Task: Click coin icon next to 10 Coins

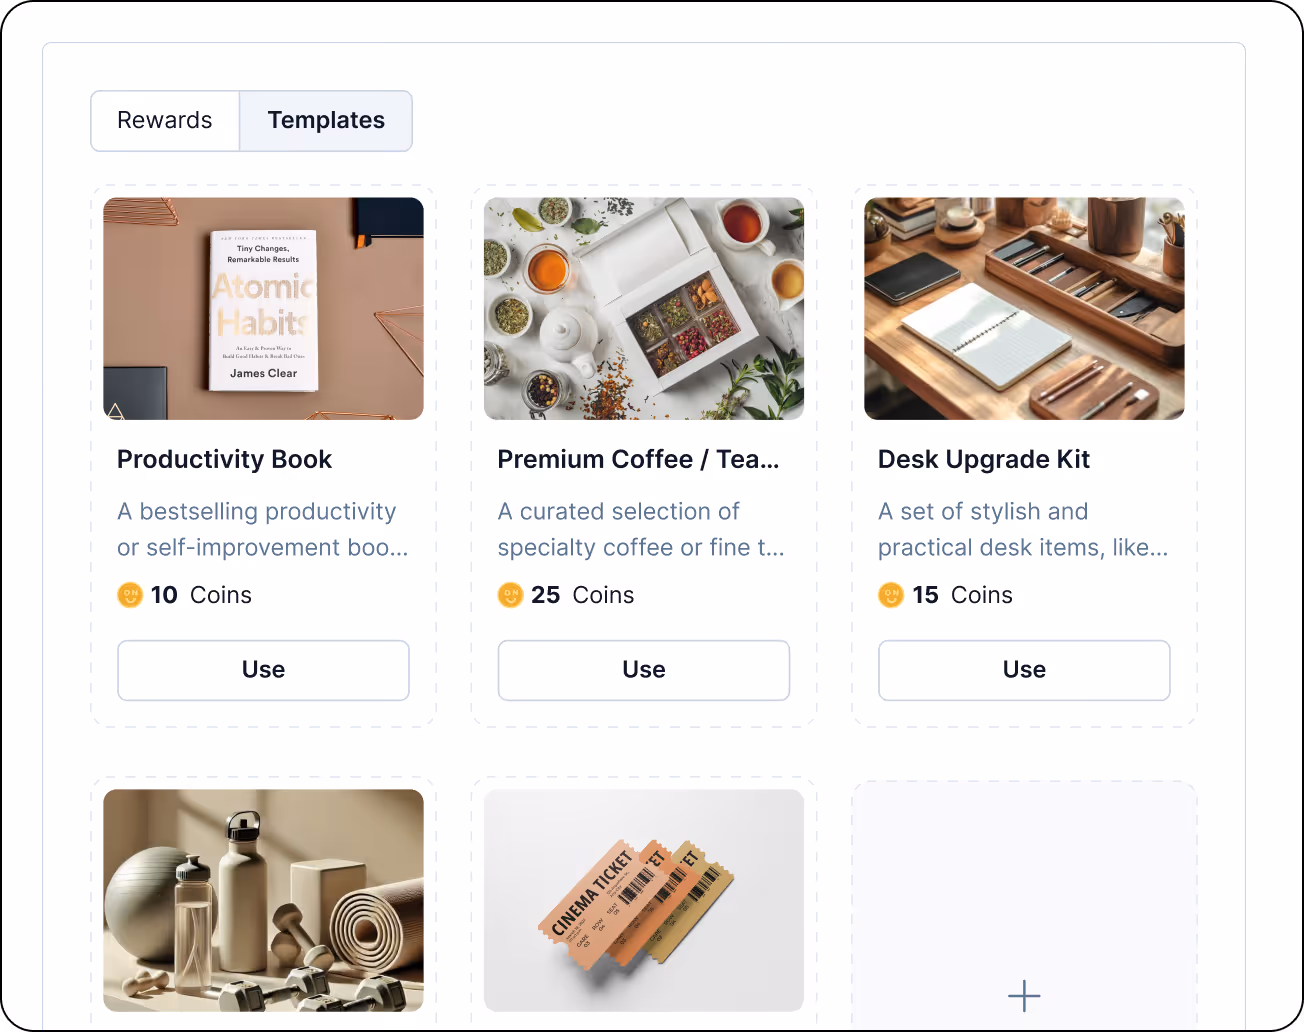Action: coord(130,595)
